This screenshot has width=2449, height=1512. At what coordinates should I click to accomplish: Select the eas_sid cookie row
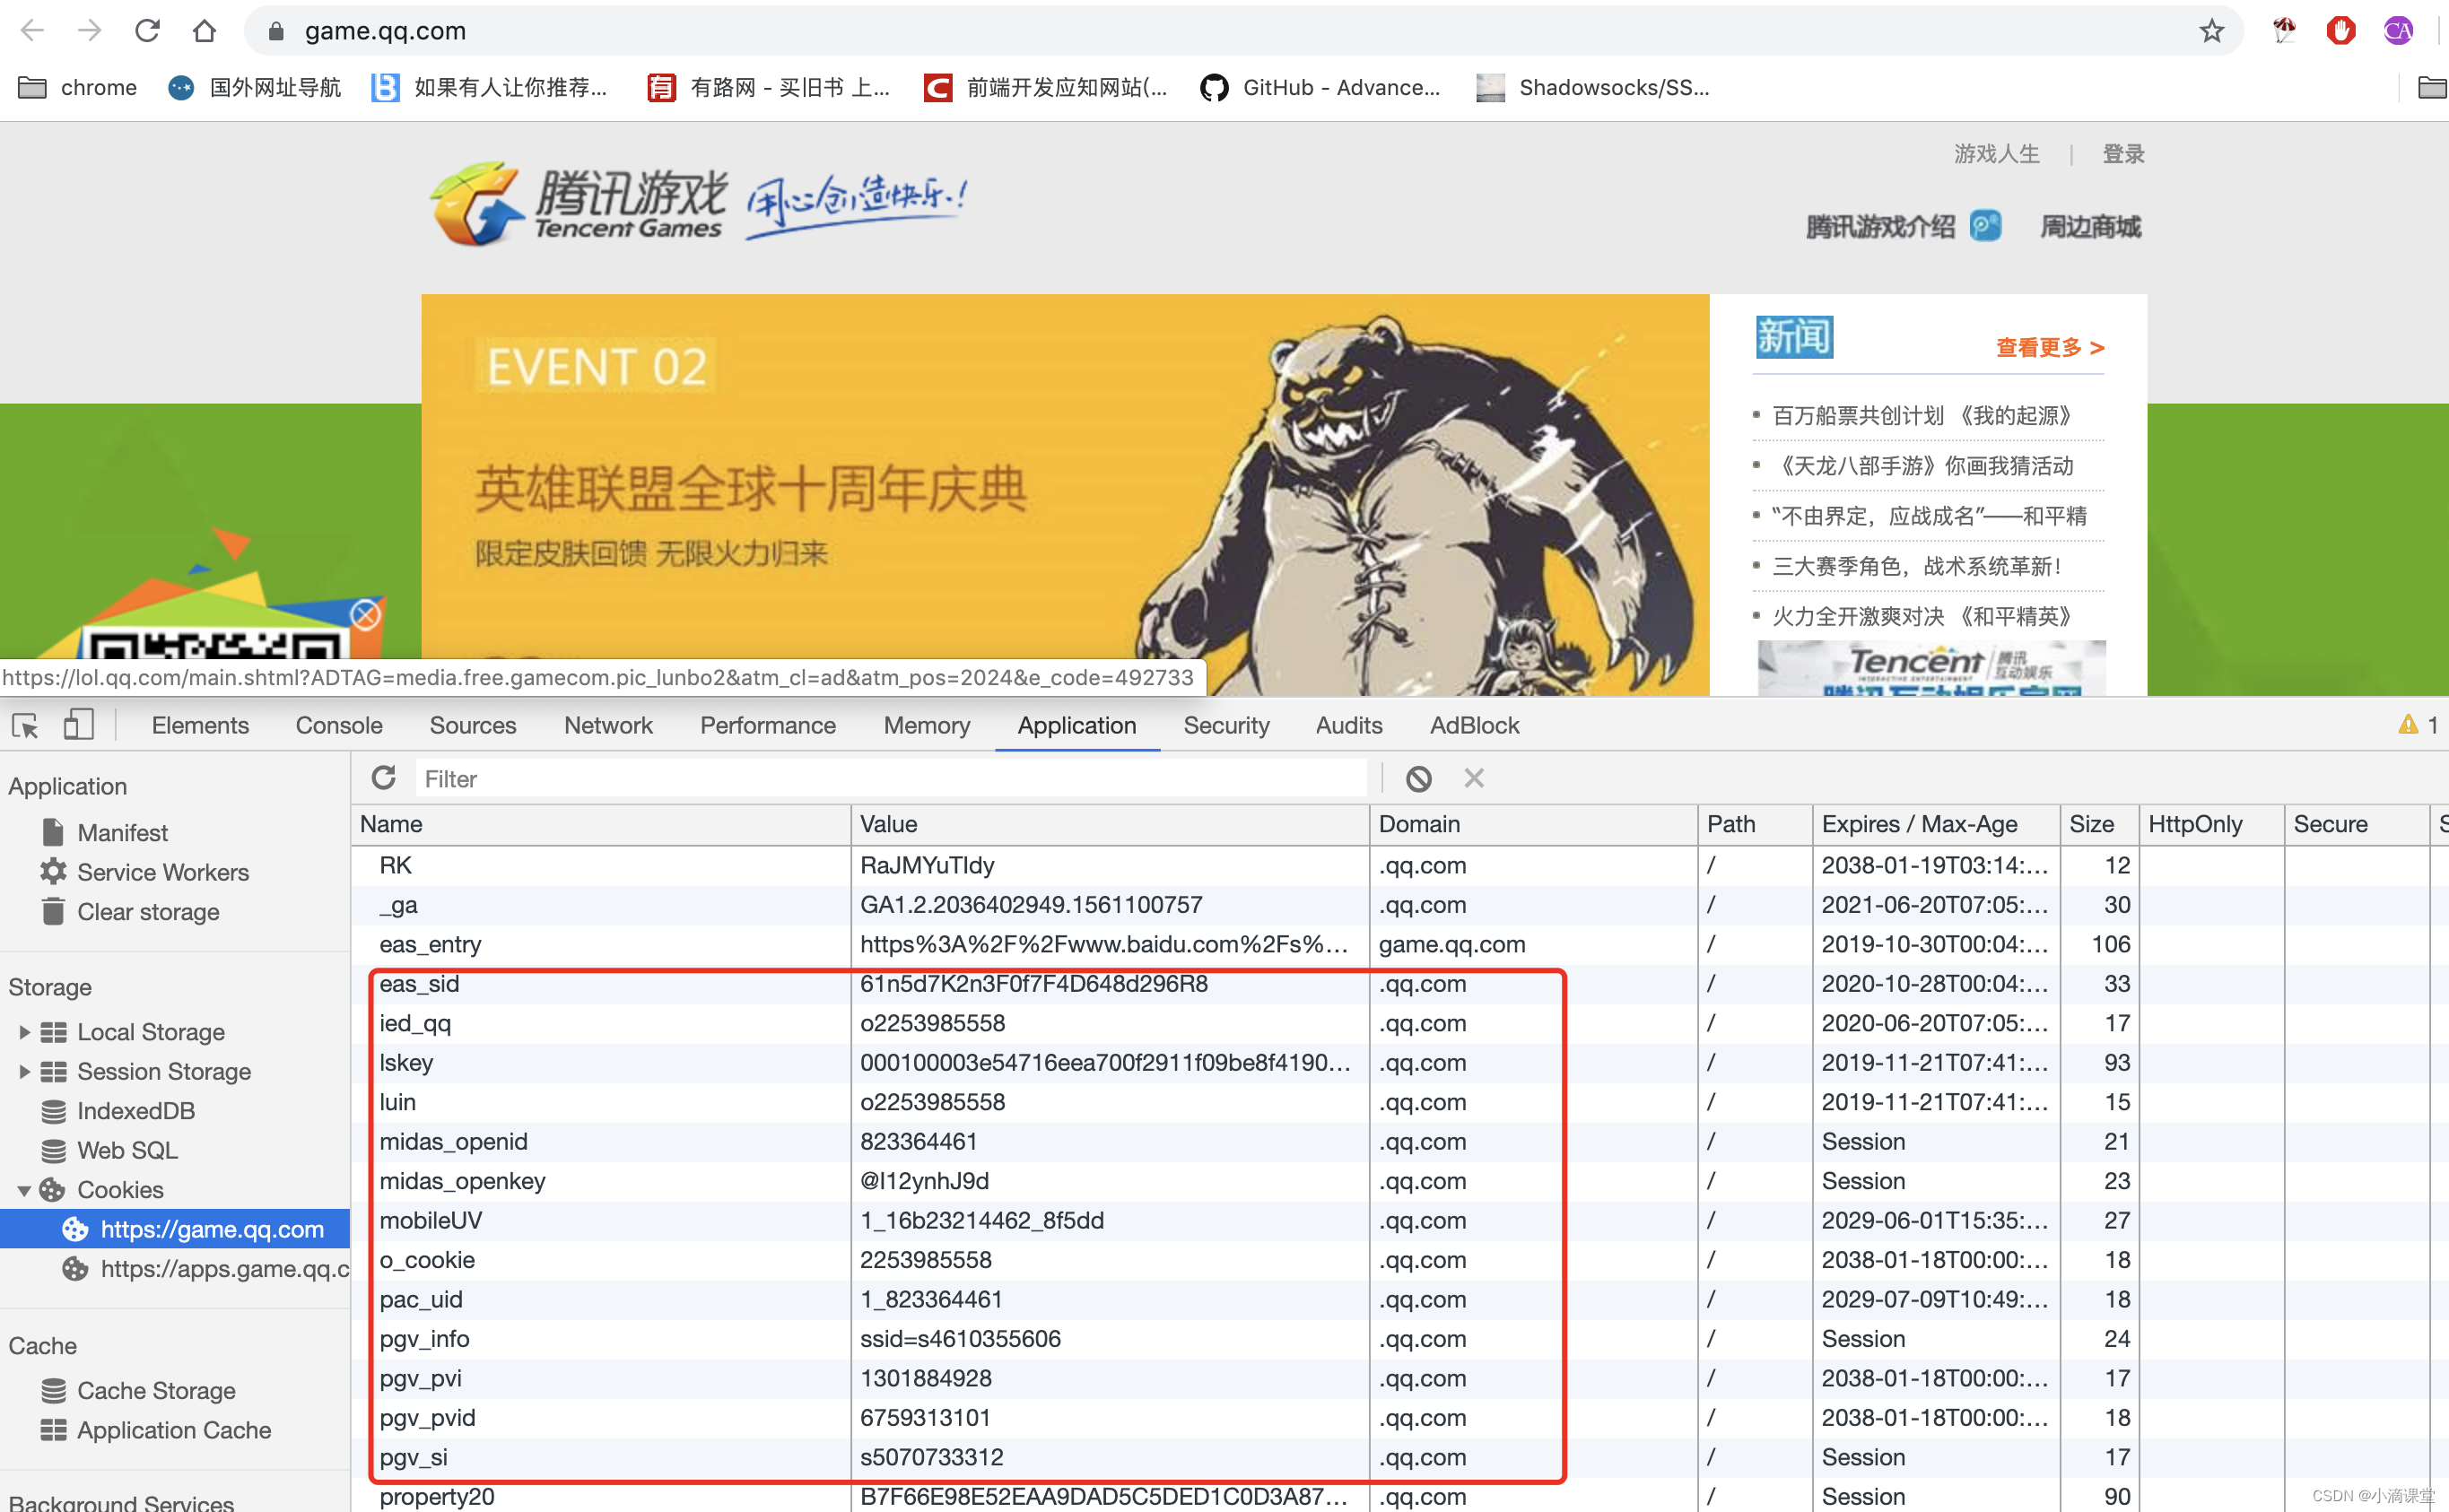[x=1400, y=984]
